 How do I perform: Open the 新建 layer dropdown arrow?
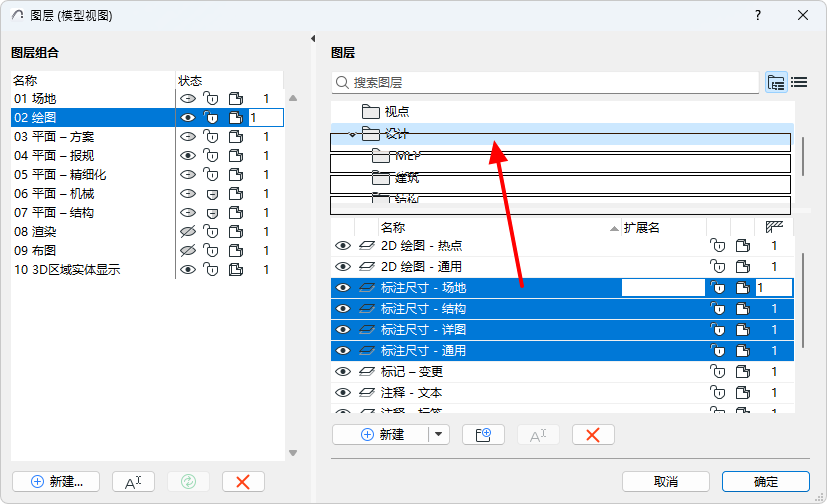pyautogui.click(x=438, y=435)
